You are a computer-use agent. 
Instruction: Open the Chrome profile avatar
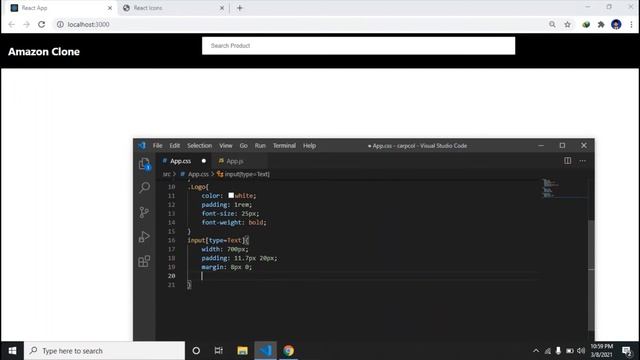[616, 24]
